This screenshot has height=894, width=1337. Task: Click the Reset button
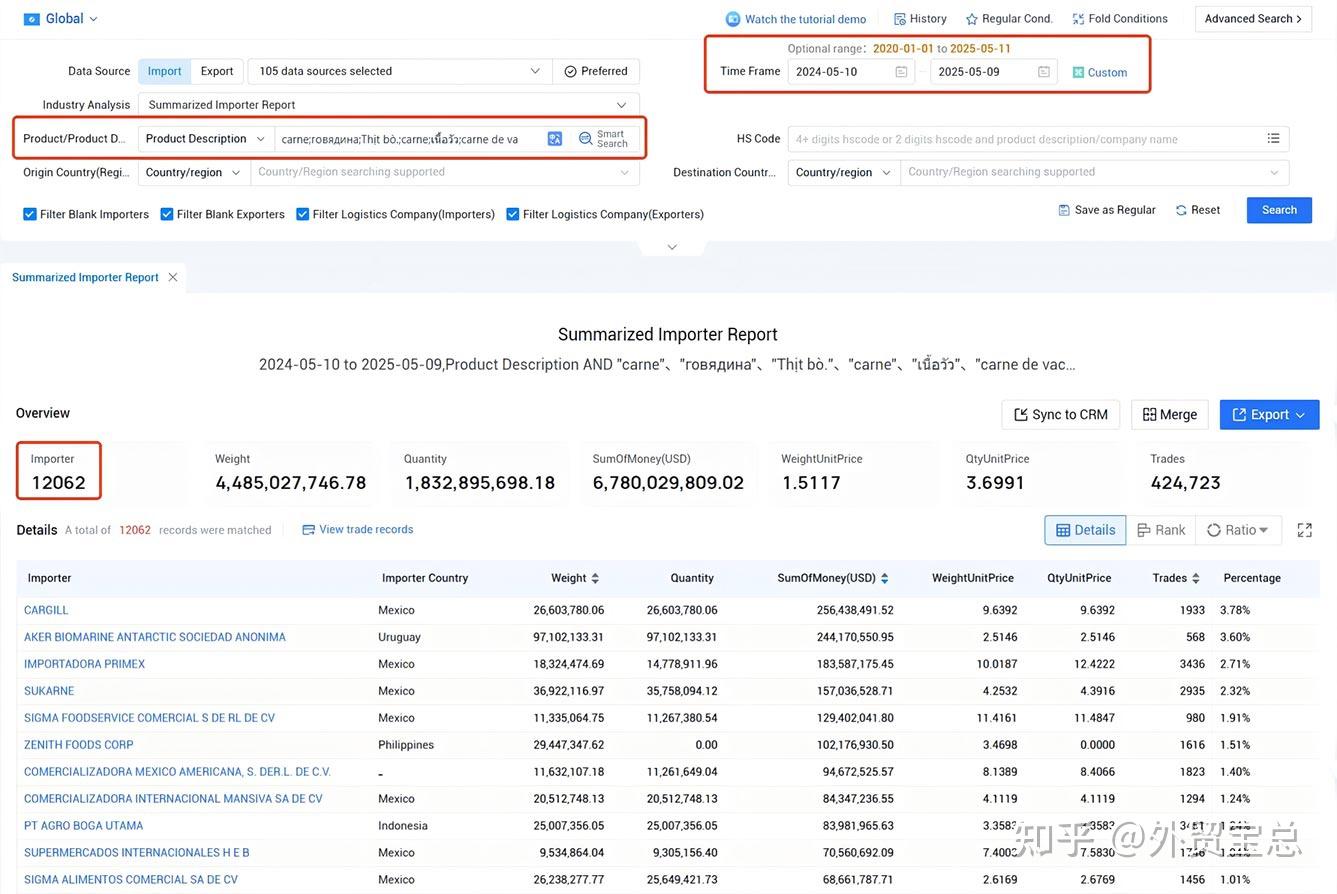[1198, 210]
